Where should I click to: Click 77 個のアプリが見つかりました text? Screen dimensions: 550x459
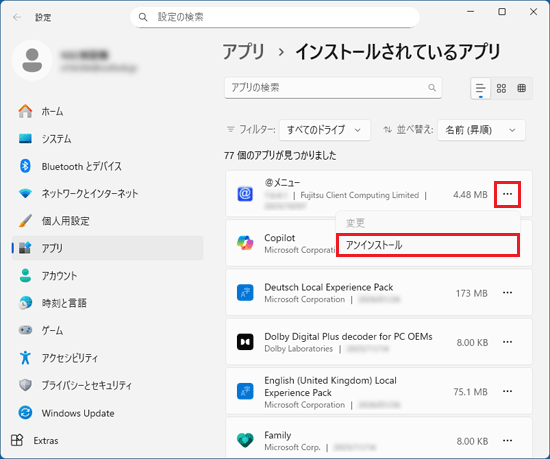(280, 155)
